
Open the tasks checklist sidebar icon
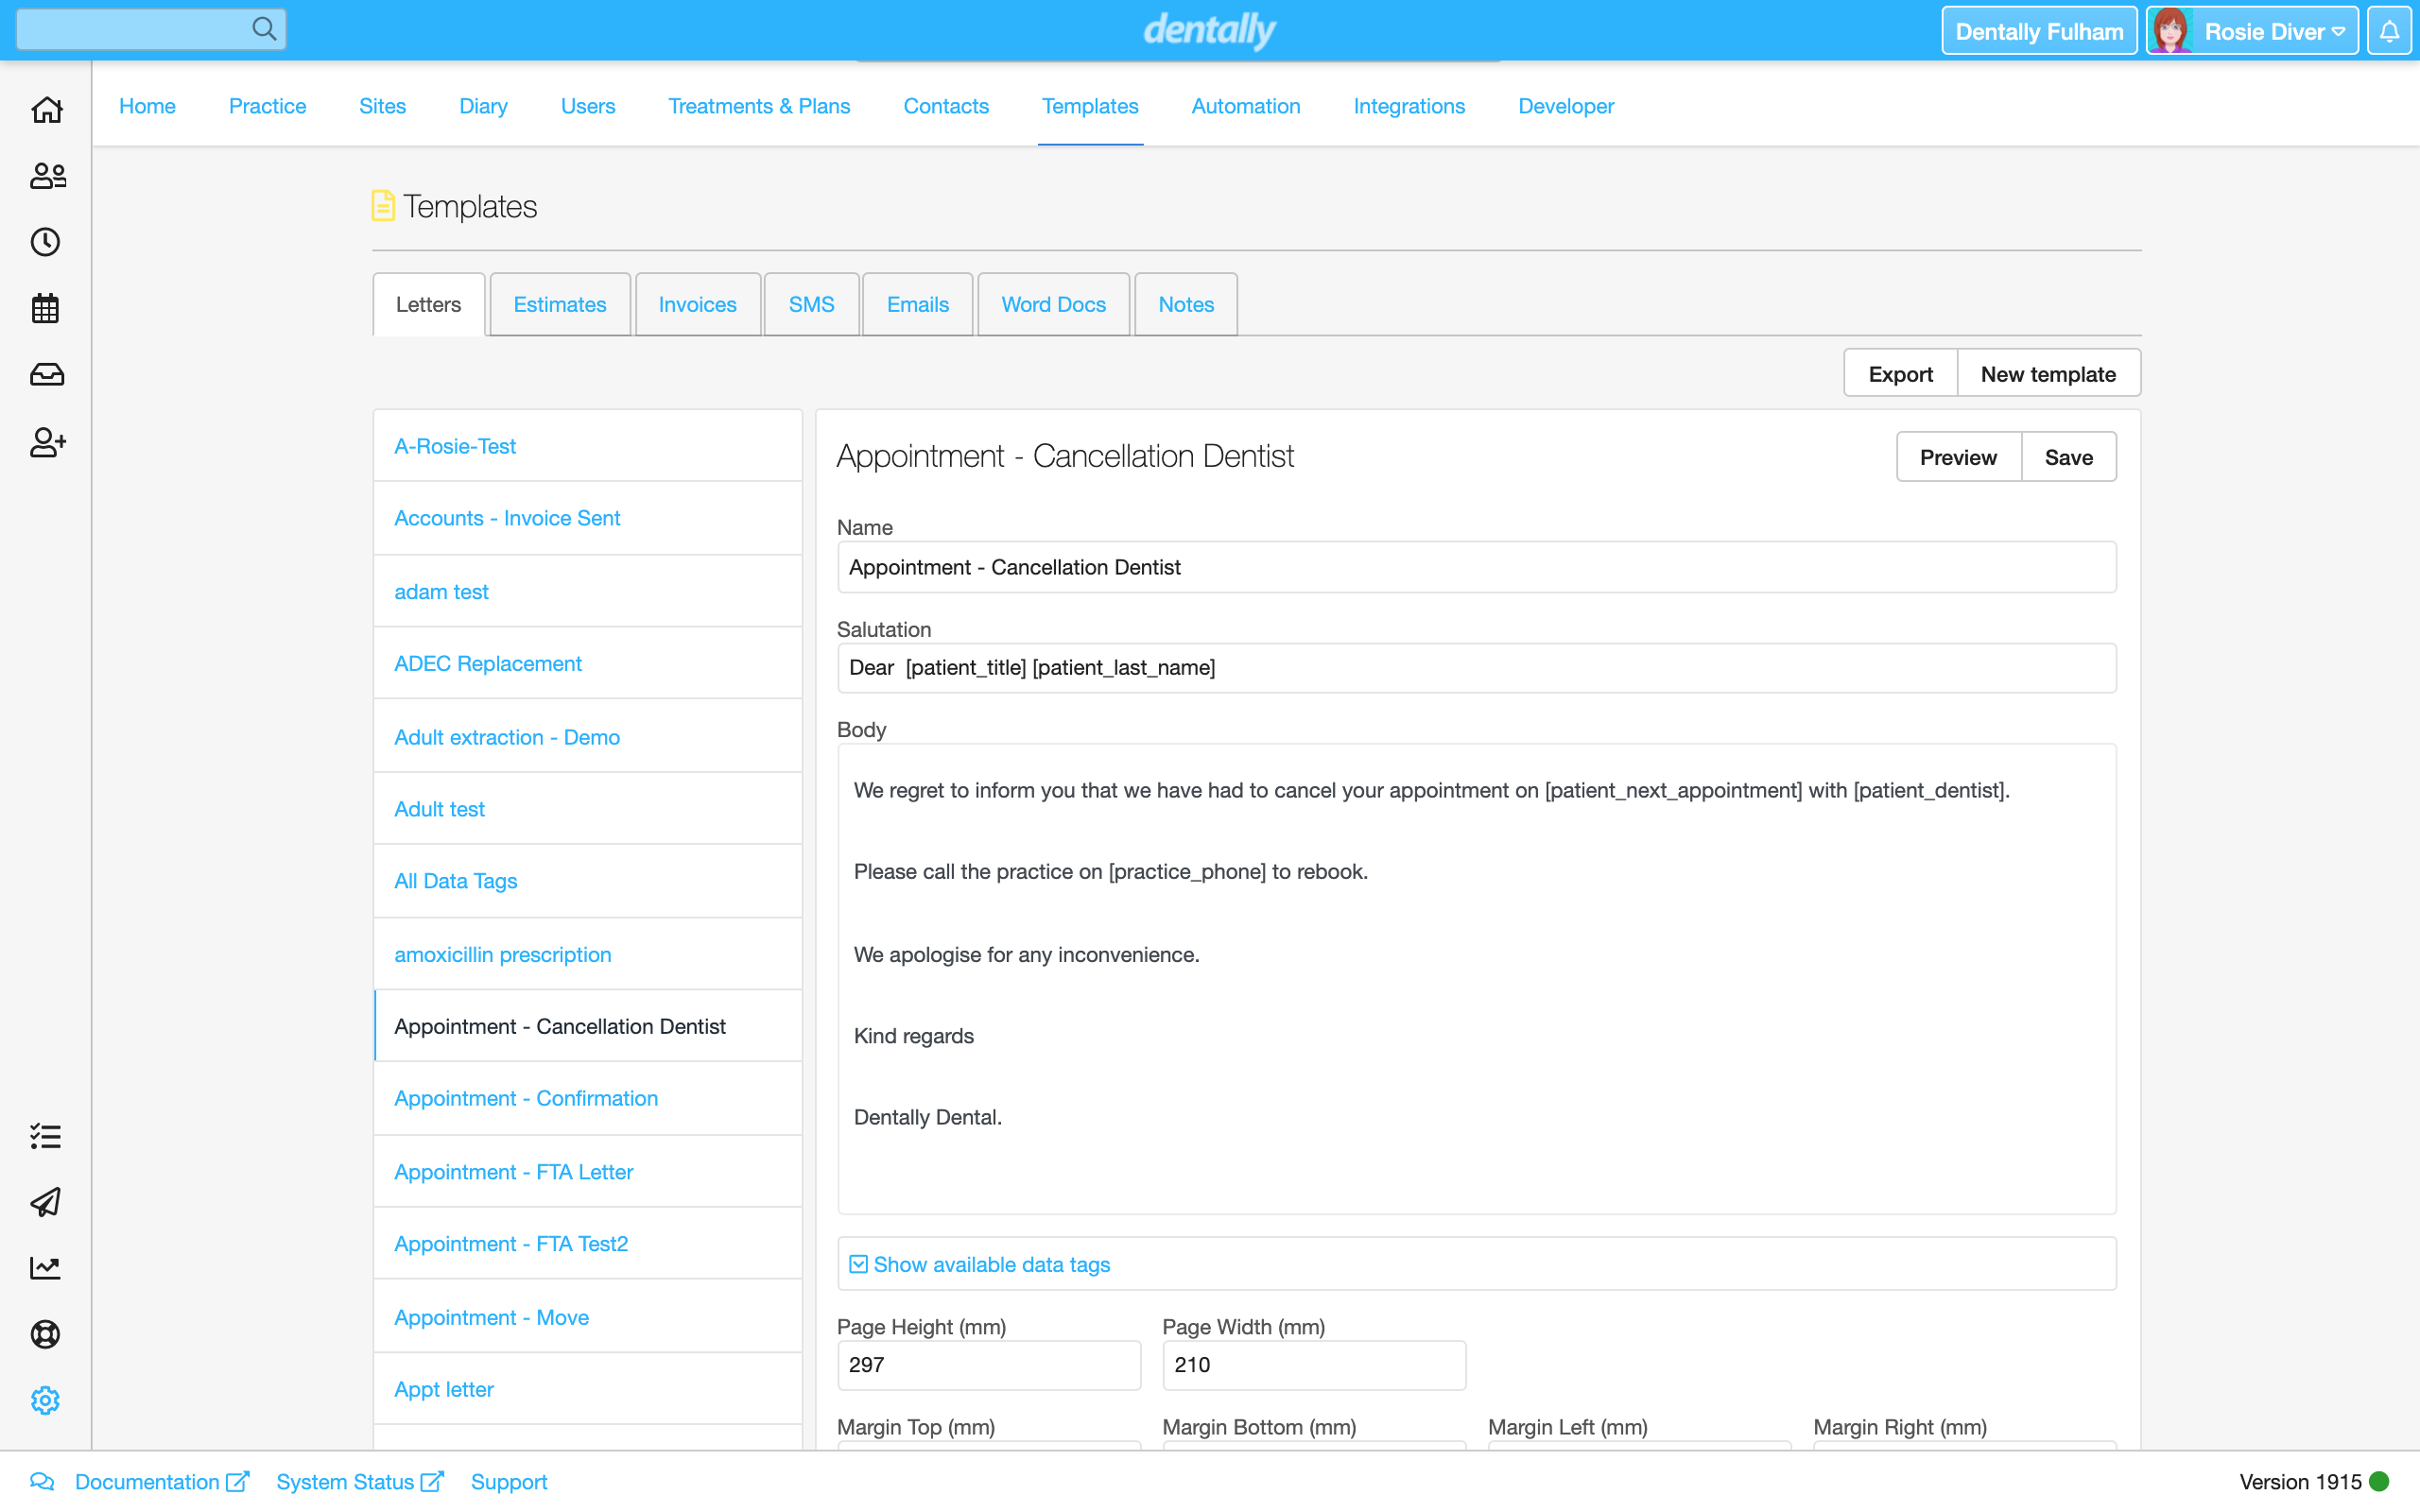[46, 1136]
